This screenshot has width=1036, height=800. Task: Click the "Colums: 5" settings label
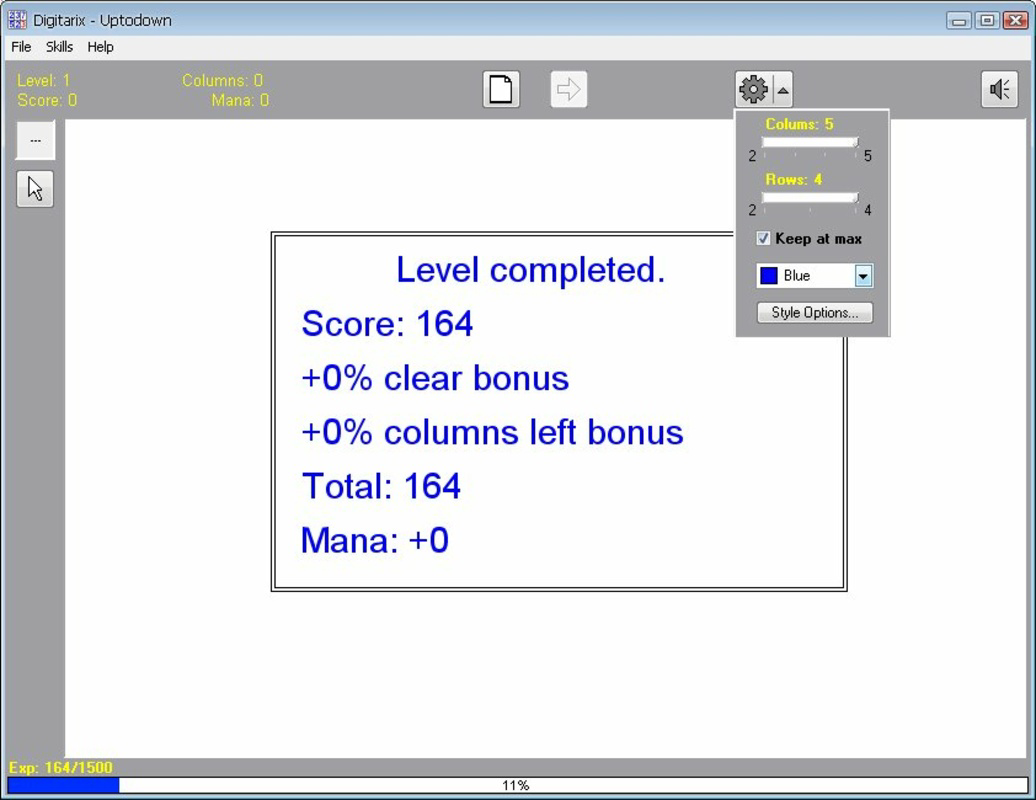coord(799,124)
